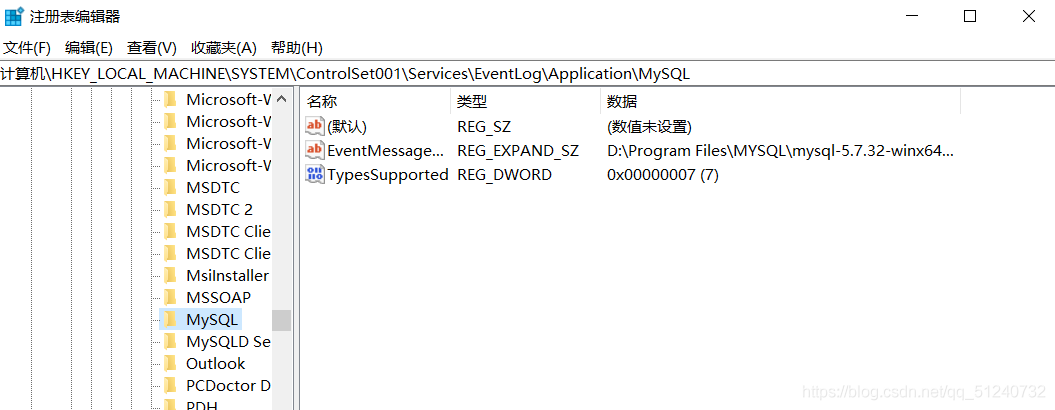
Task: Click the tree scrollbar up arrow
Action: pyautogui.click(x=282, y=99)
